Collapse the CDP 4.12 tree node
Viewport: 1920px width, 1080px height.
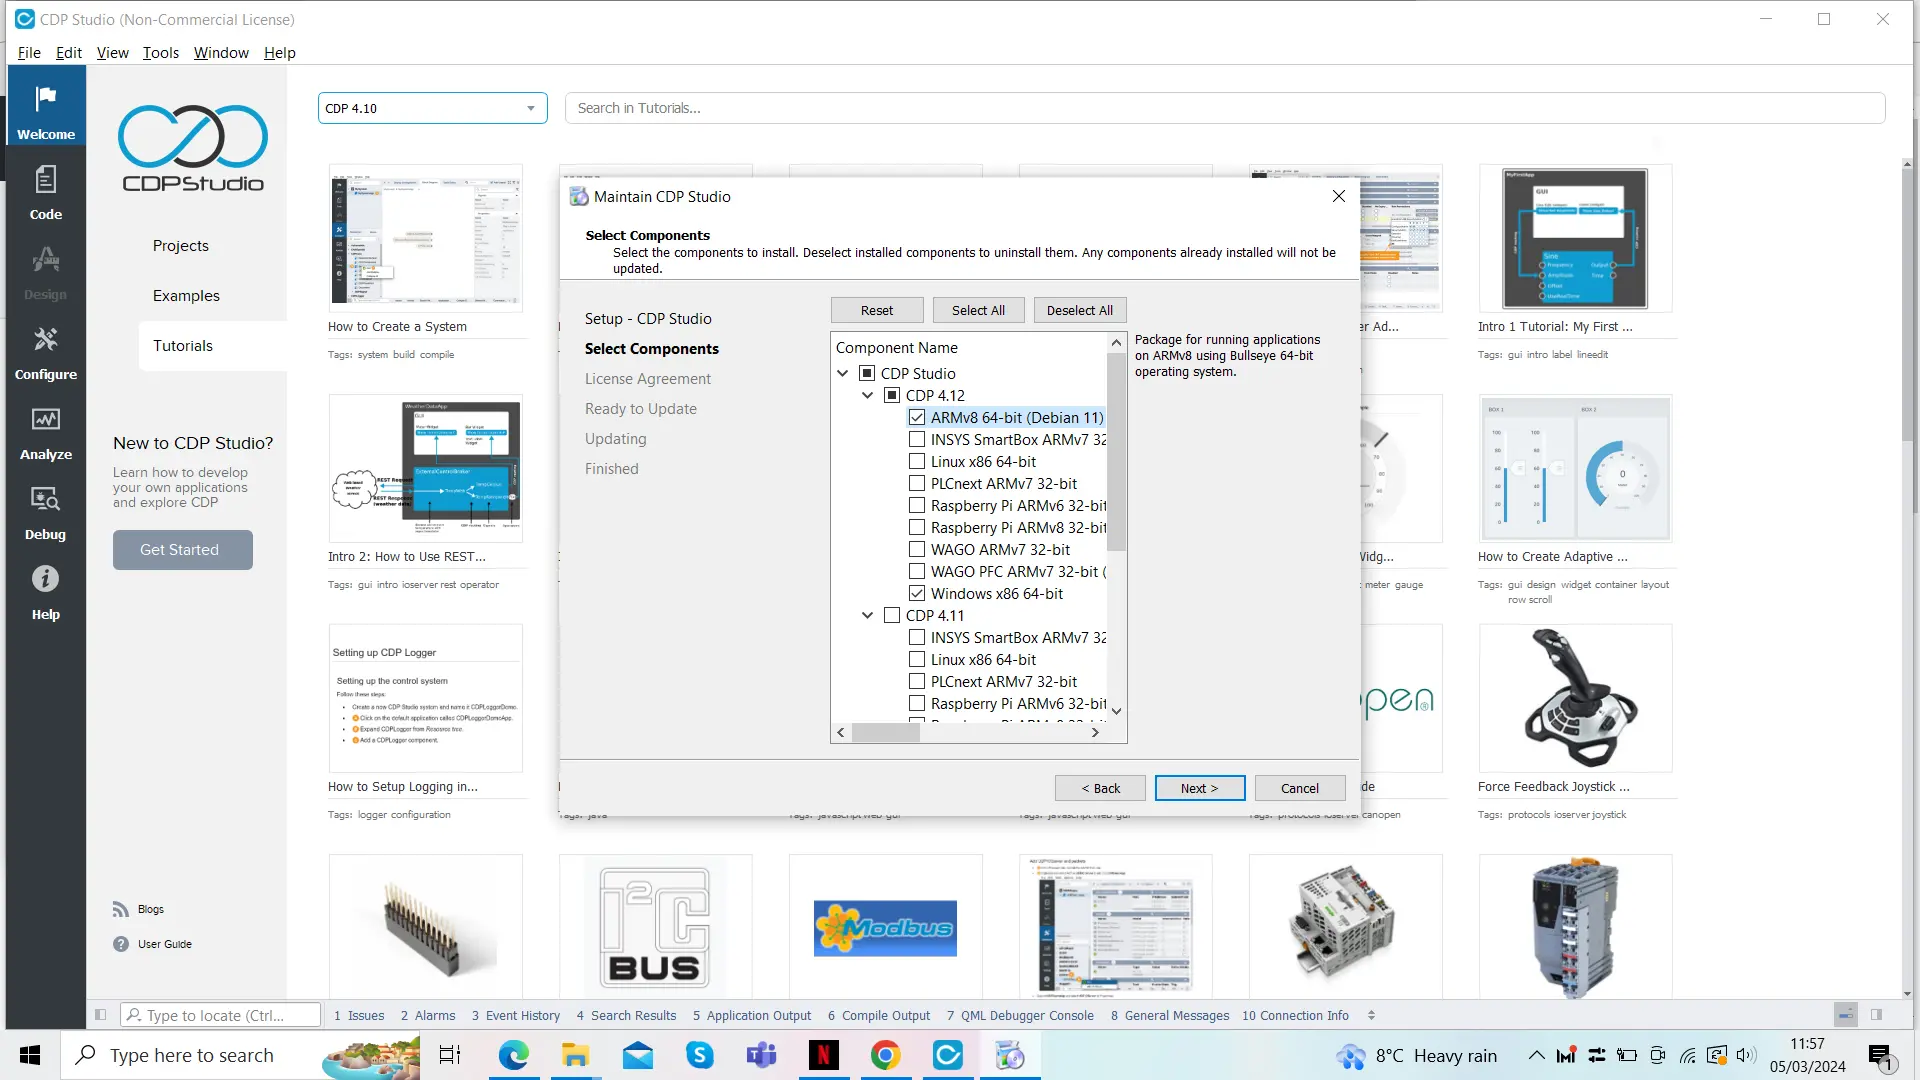point(867,396)
